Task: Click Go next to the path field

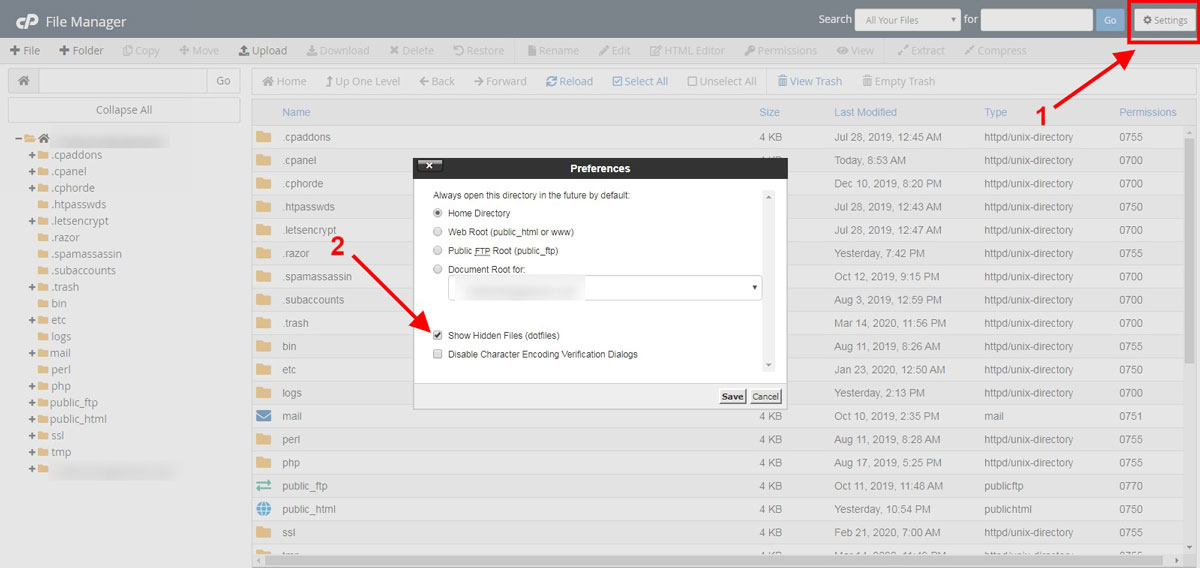Action: click(223, 81)
